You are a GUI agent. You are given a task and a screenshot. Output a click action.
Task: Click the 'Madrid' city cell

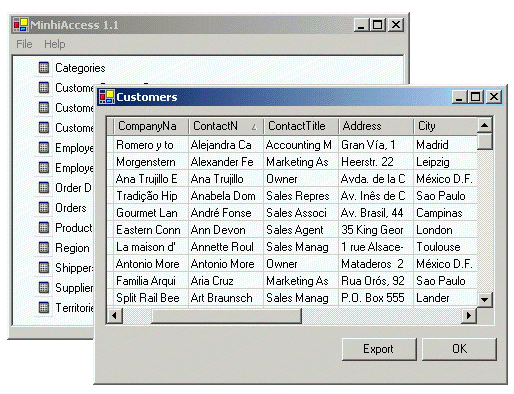(446, 145)
